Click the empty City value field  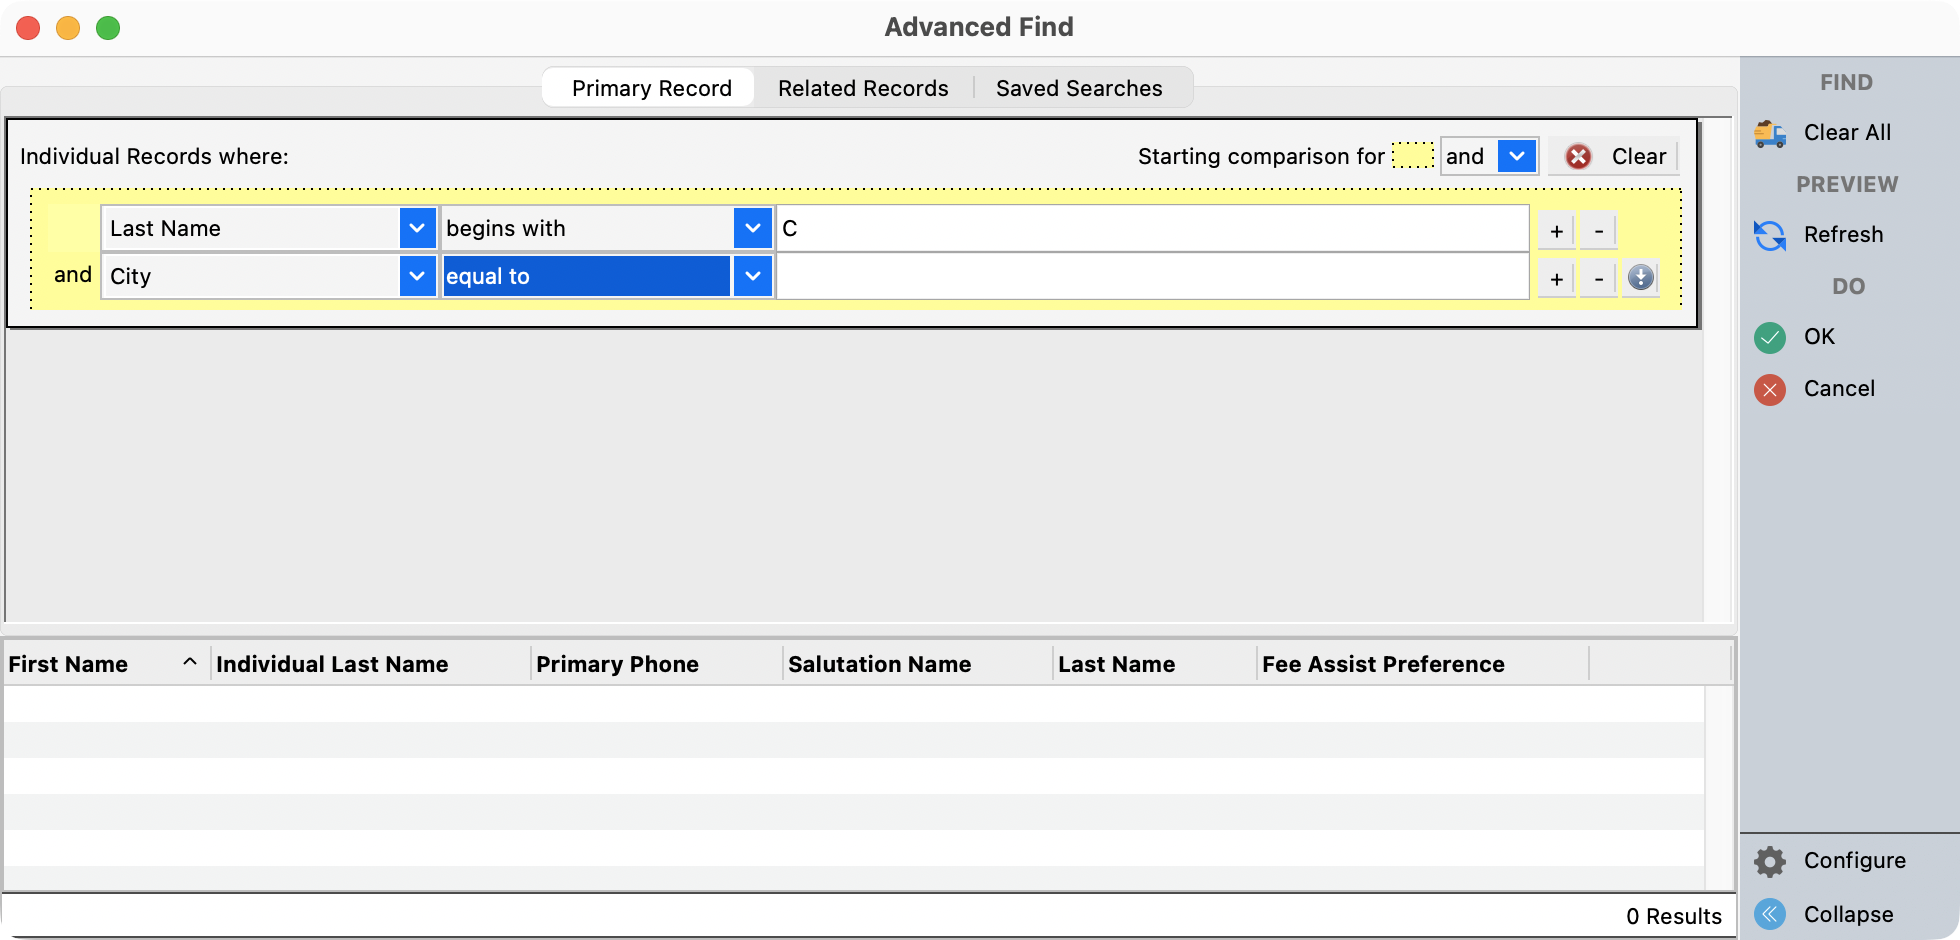pyautogui.click(x=1152, y=276)
